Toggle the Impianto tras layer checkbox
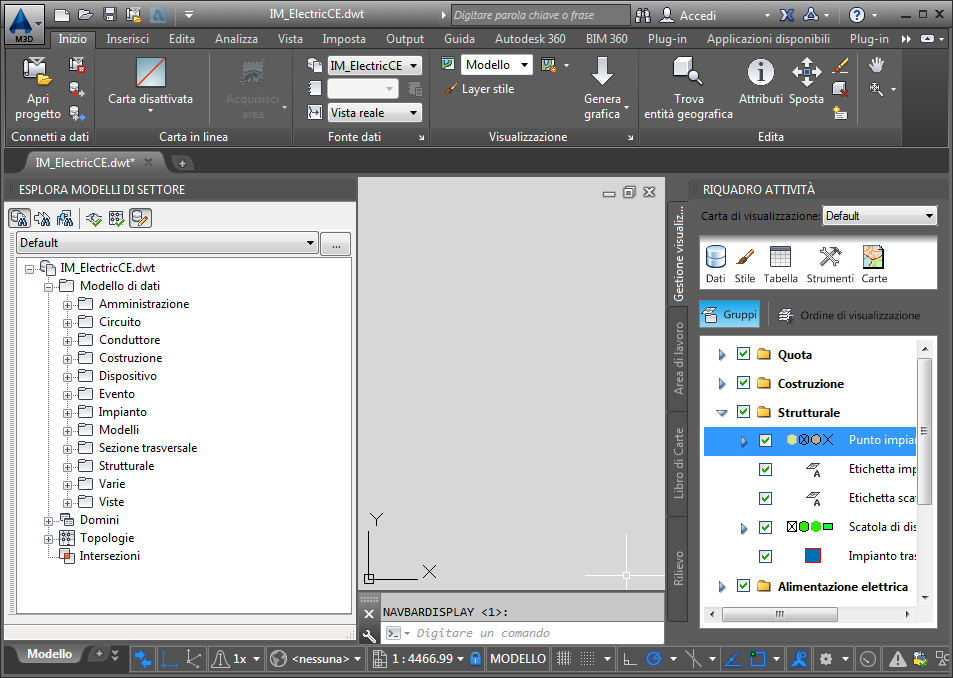Viewport: 953px width, 678px height. click(765, 556)
